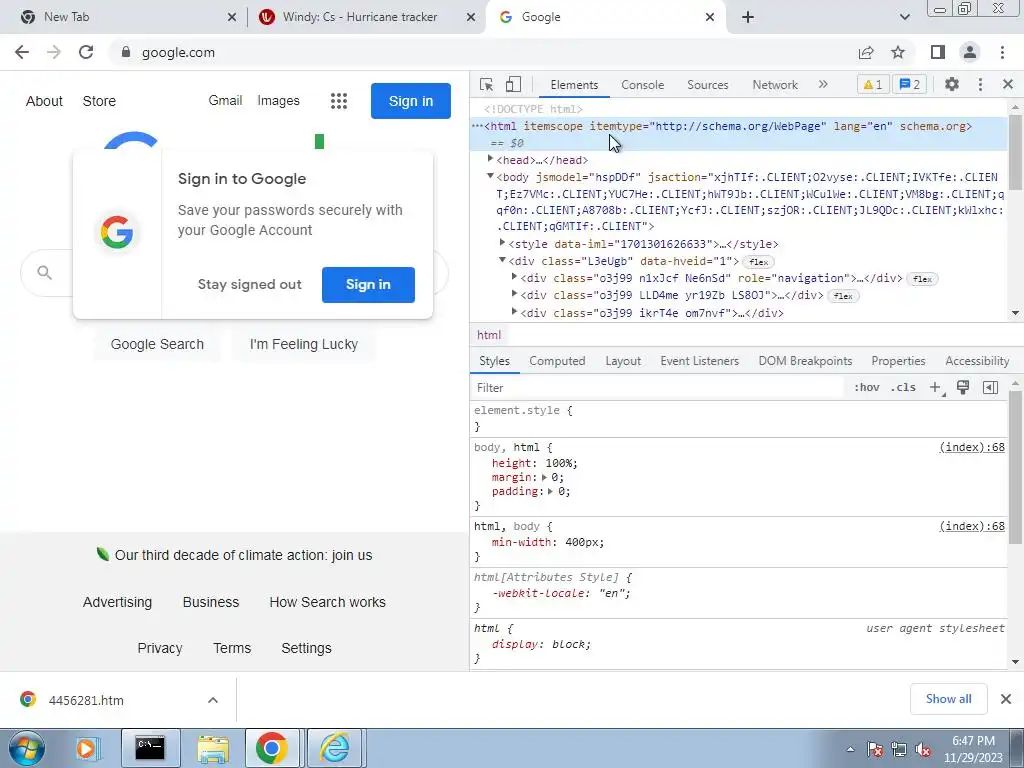The width and height of the screenshot is (1024, 768).
Task: Switch to Windy Hurricane tracker tab
Action: (x=360, y=17)
